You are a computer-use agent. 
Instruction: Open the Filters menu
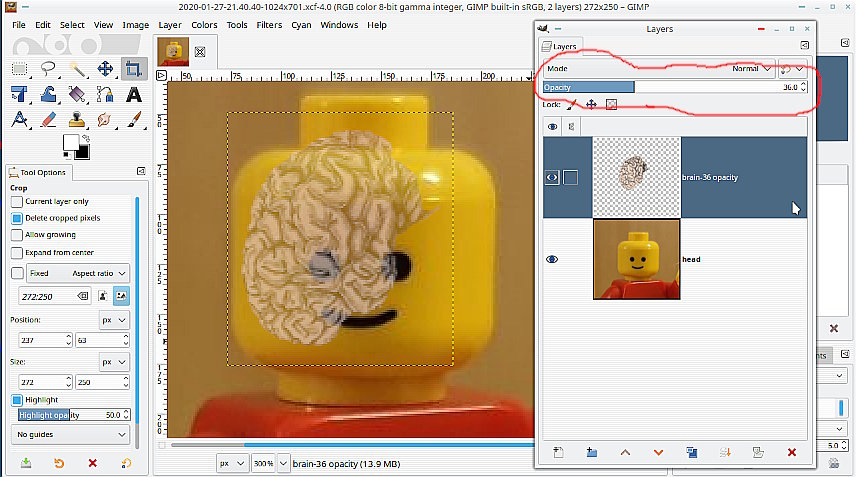269,25
